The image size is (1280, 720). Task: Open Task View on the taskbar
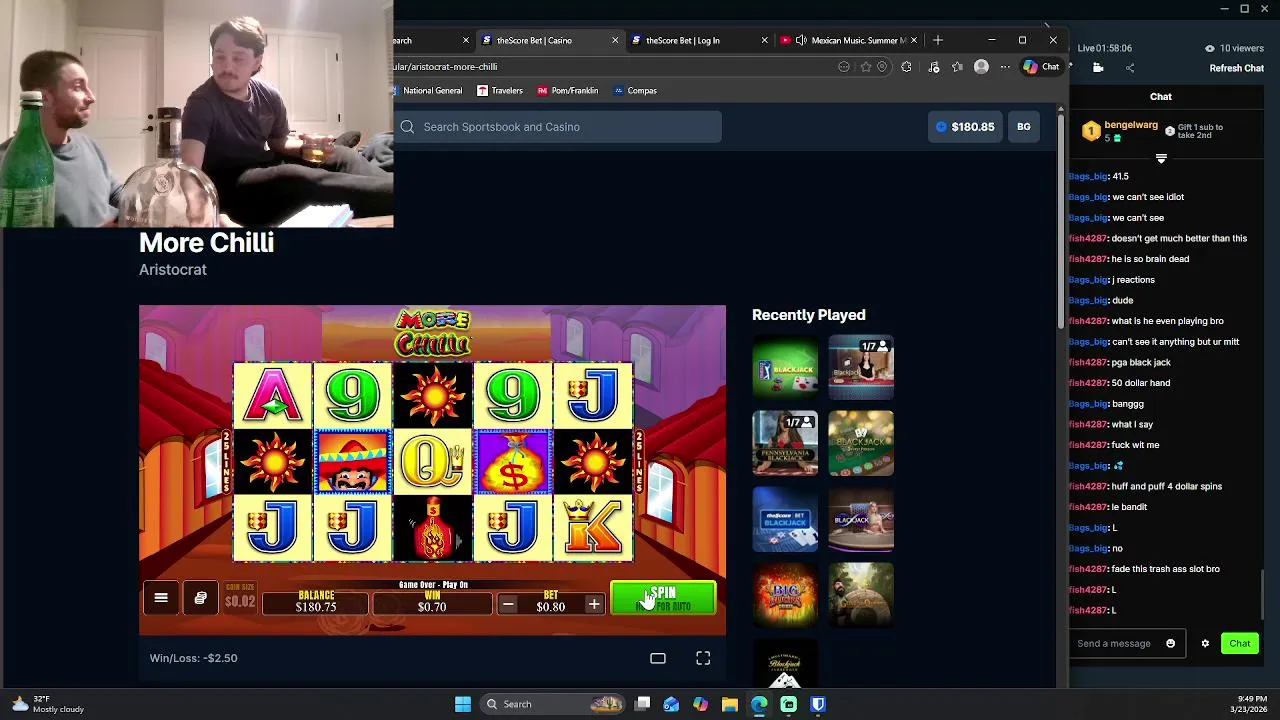[x=643, y=704]
